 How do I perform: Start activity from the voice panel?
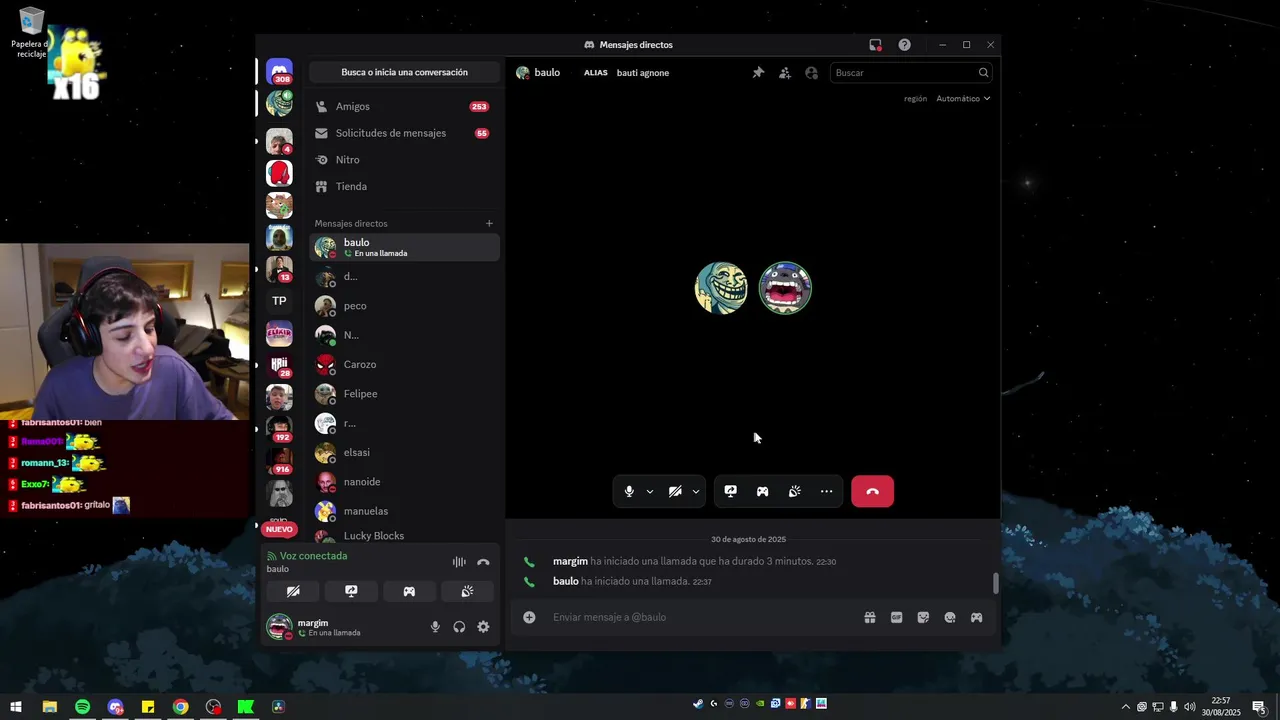click(x=409, y=591)
